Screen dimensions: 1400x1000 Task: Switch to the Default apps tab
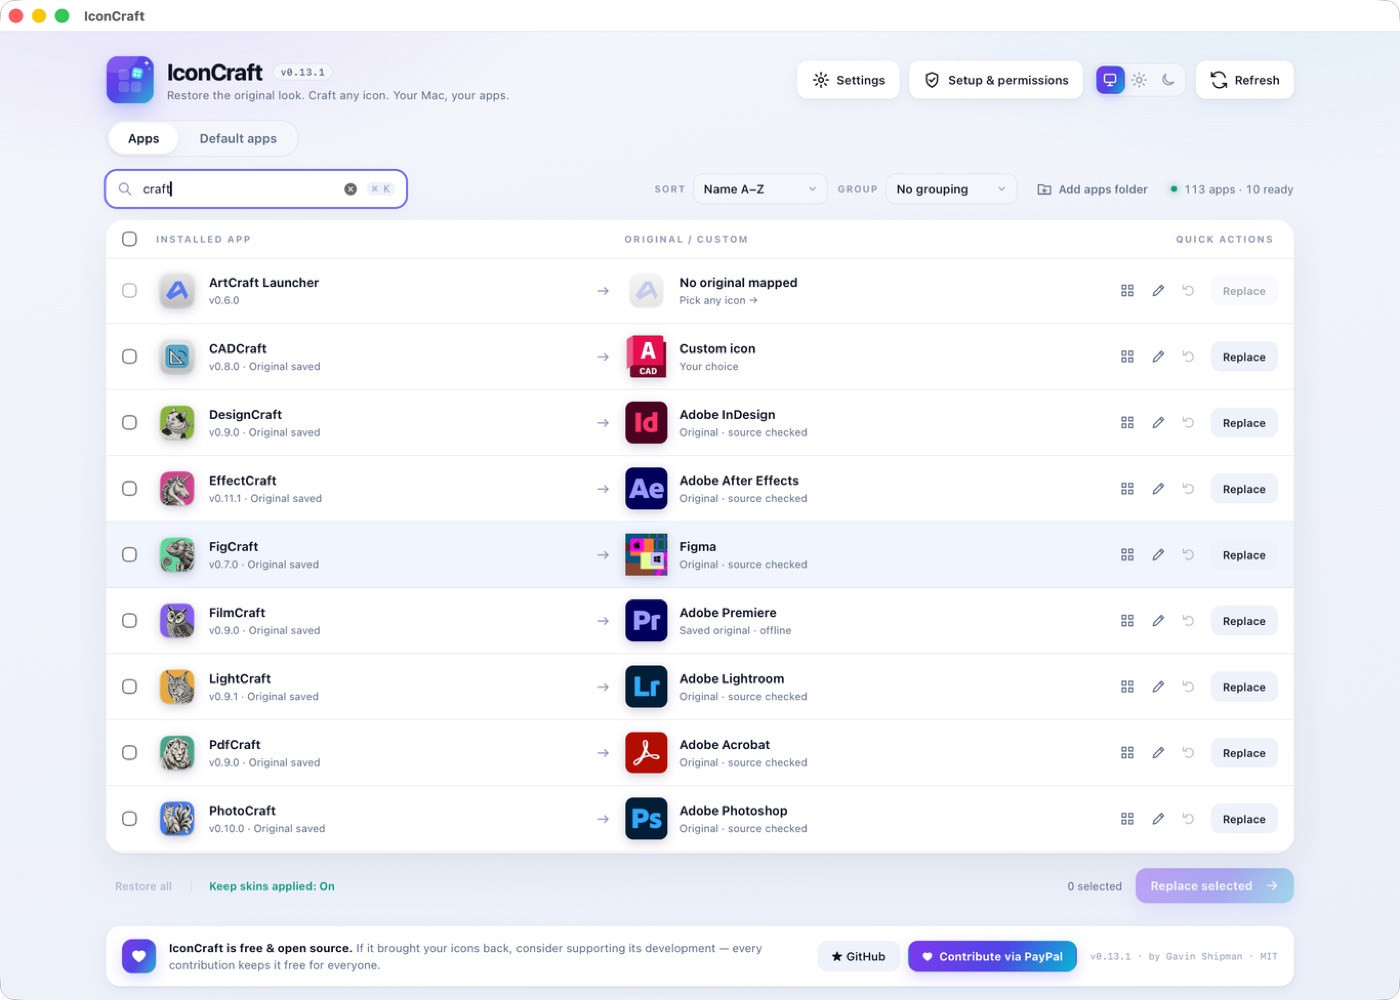[x=238, y=139]
